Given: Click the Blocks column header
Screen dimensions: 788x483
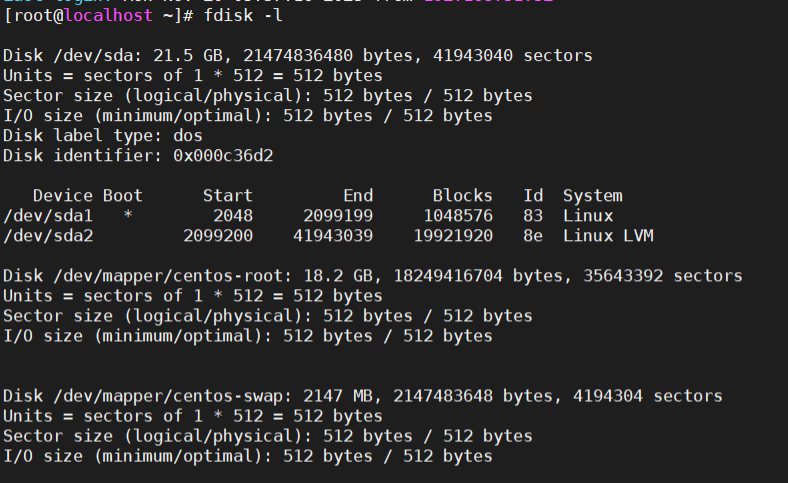Looking at the screenshot, I should pyautogui.click(x=462, y=195).
